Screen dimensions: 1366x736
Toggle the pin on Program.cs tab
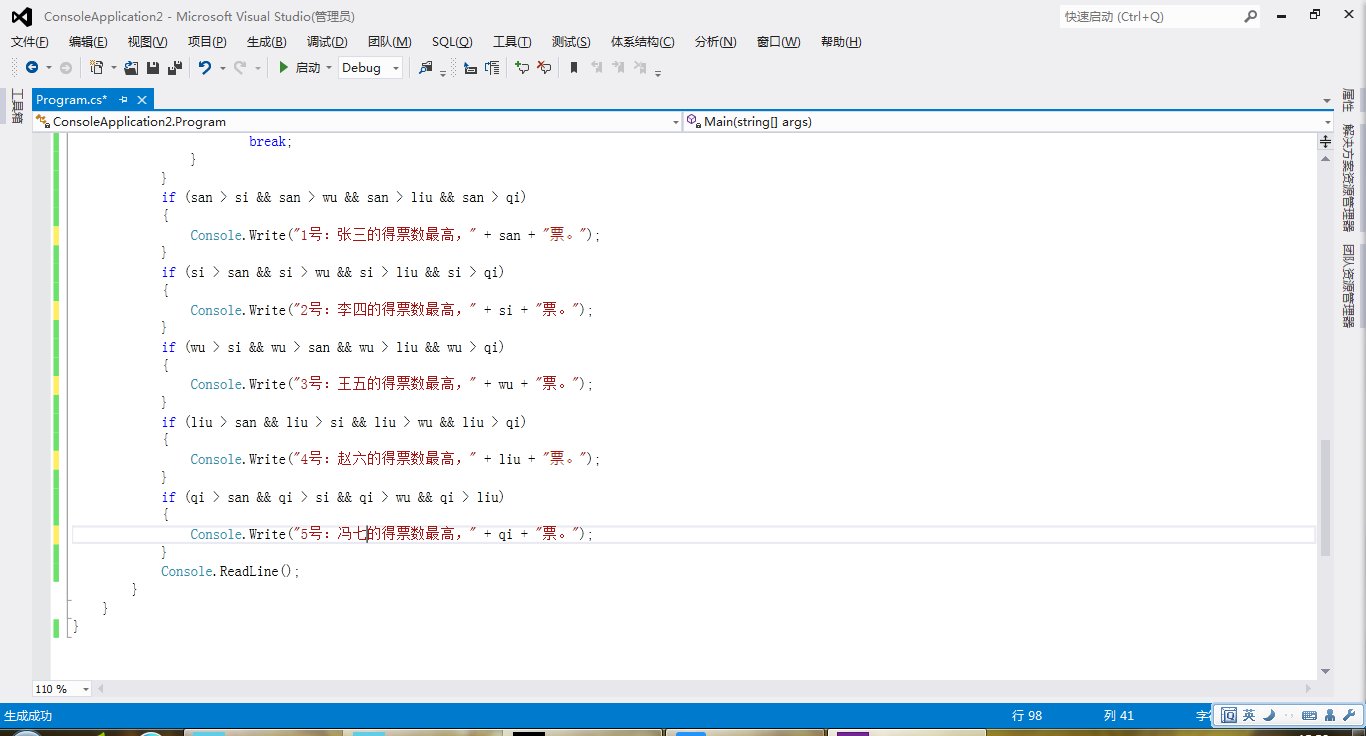click(124, 99)
